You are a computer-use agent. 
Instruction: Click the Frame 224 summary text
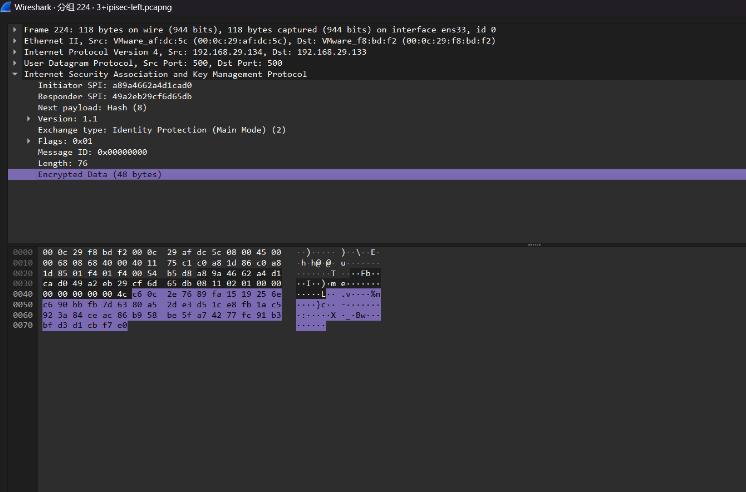pyautogui.click(x=260, y=30)
